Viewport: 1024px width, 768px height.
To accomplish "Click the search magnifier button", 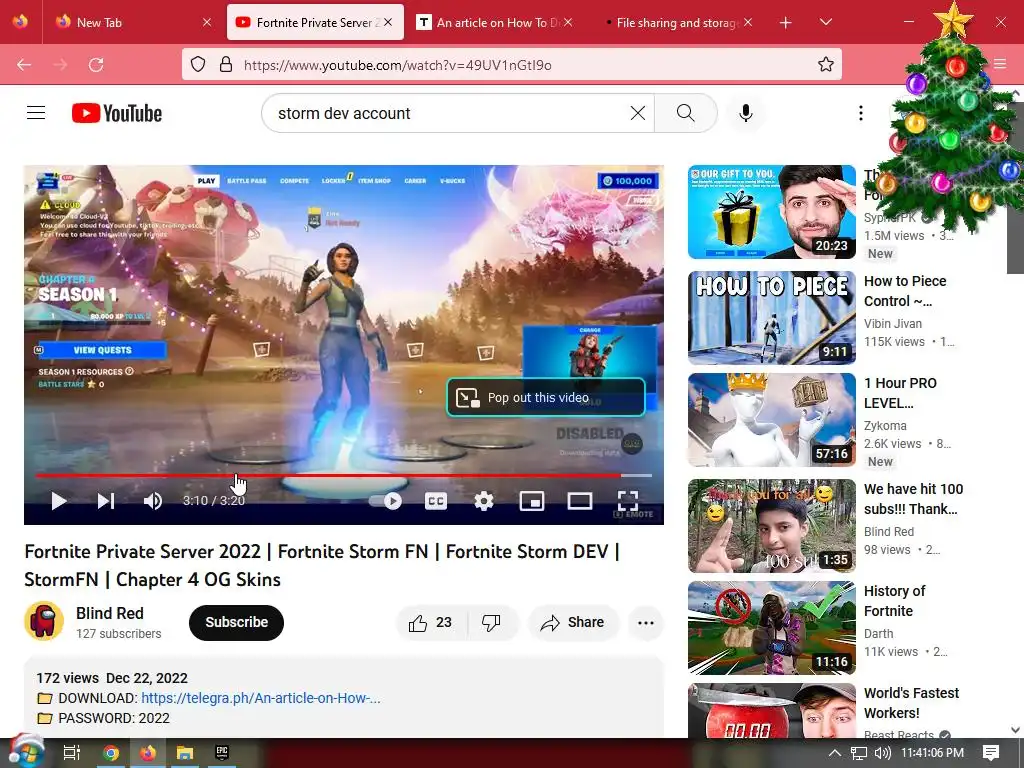I will tap(685, 113).
